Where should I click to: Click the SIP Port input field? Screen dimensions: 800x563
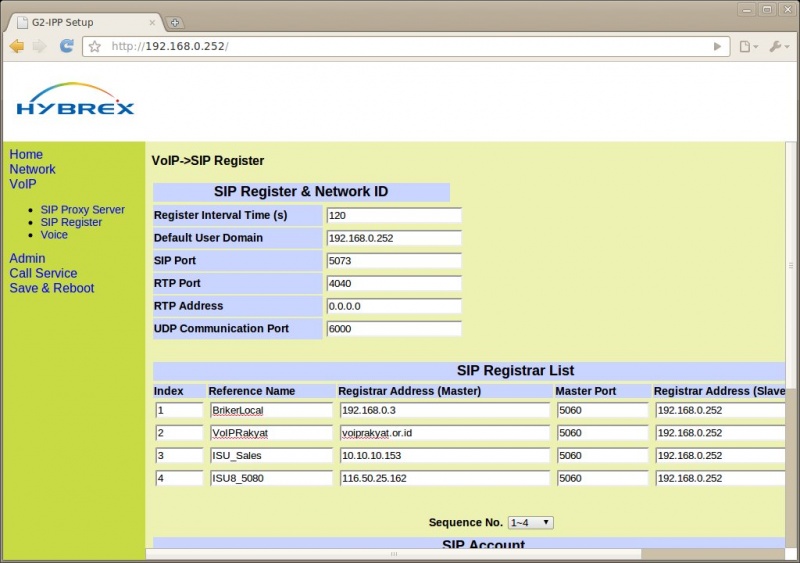click(393, 261)
